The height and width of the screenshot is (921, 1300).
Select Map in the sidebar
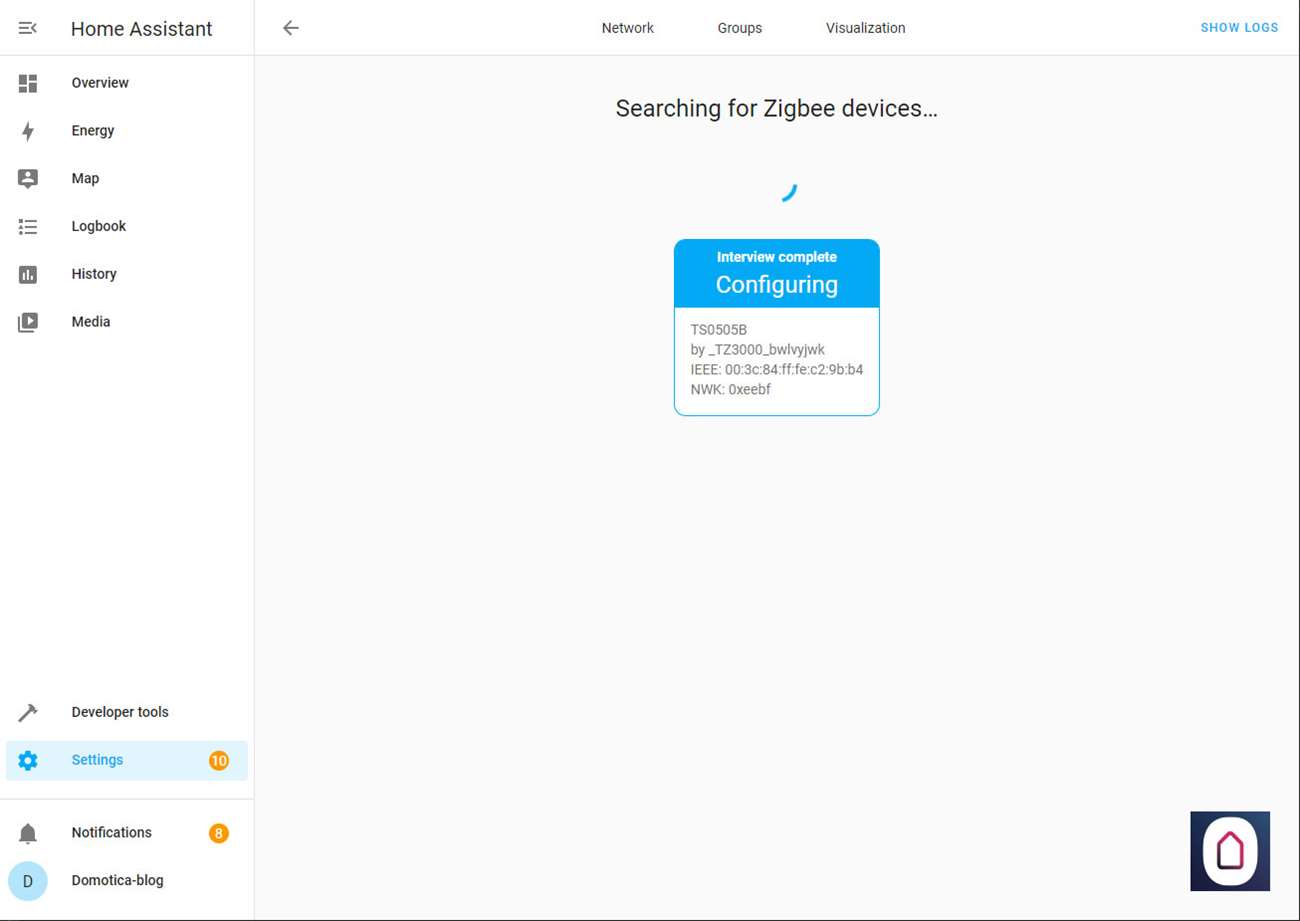[x=127, y=179]
